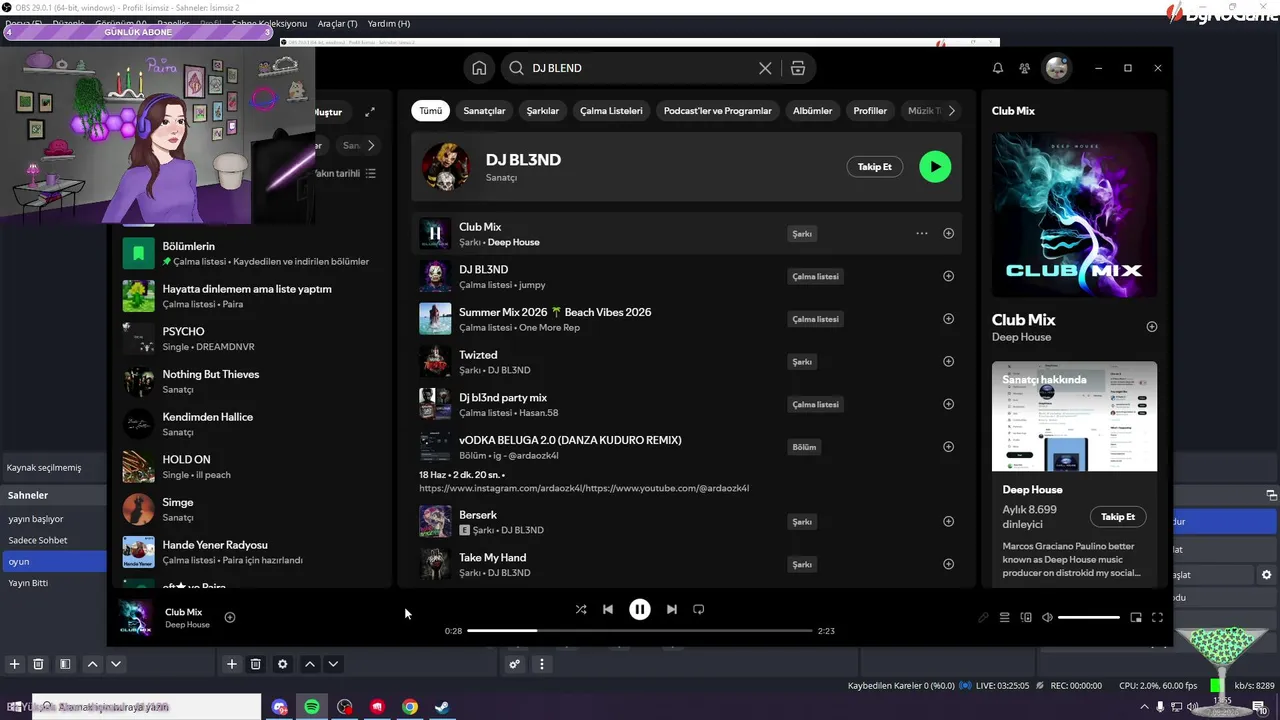
Task: Expand the Spotify library panel
Action: [370, 112]
